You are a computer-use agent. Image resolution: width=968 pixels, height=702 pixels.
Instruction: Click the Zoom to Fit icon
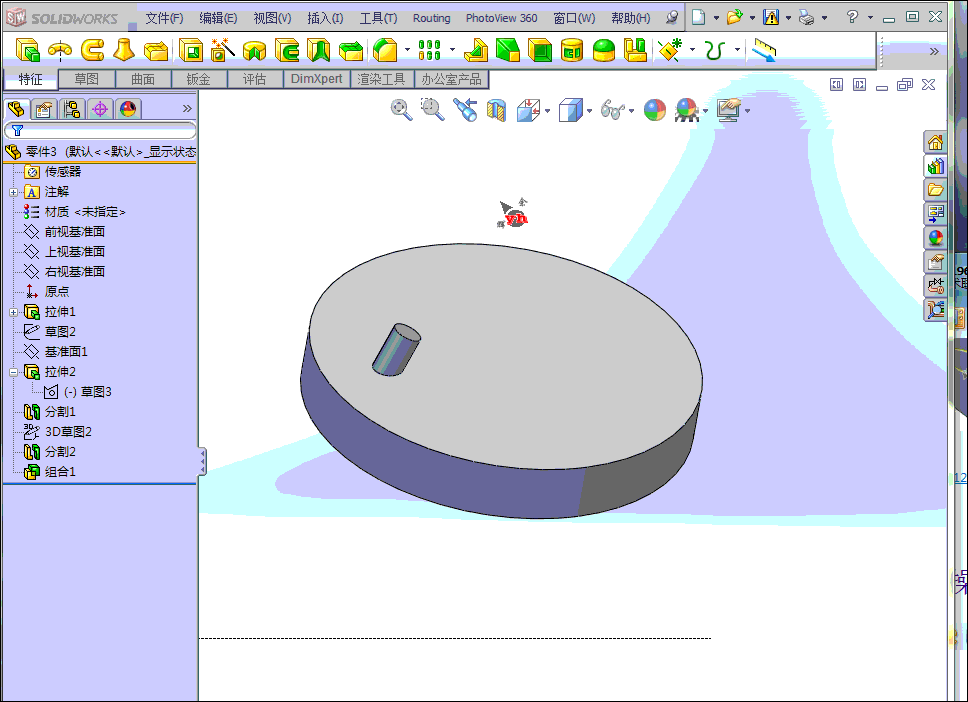click(401, 110)
